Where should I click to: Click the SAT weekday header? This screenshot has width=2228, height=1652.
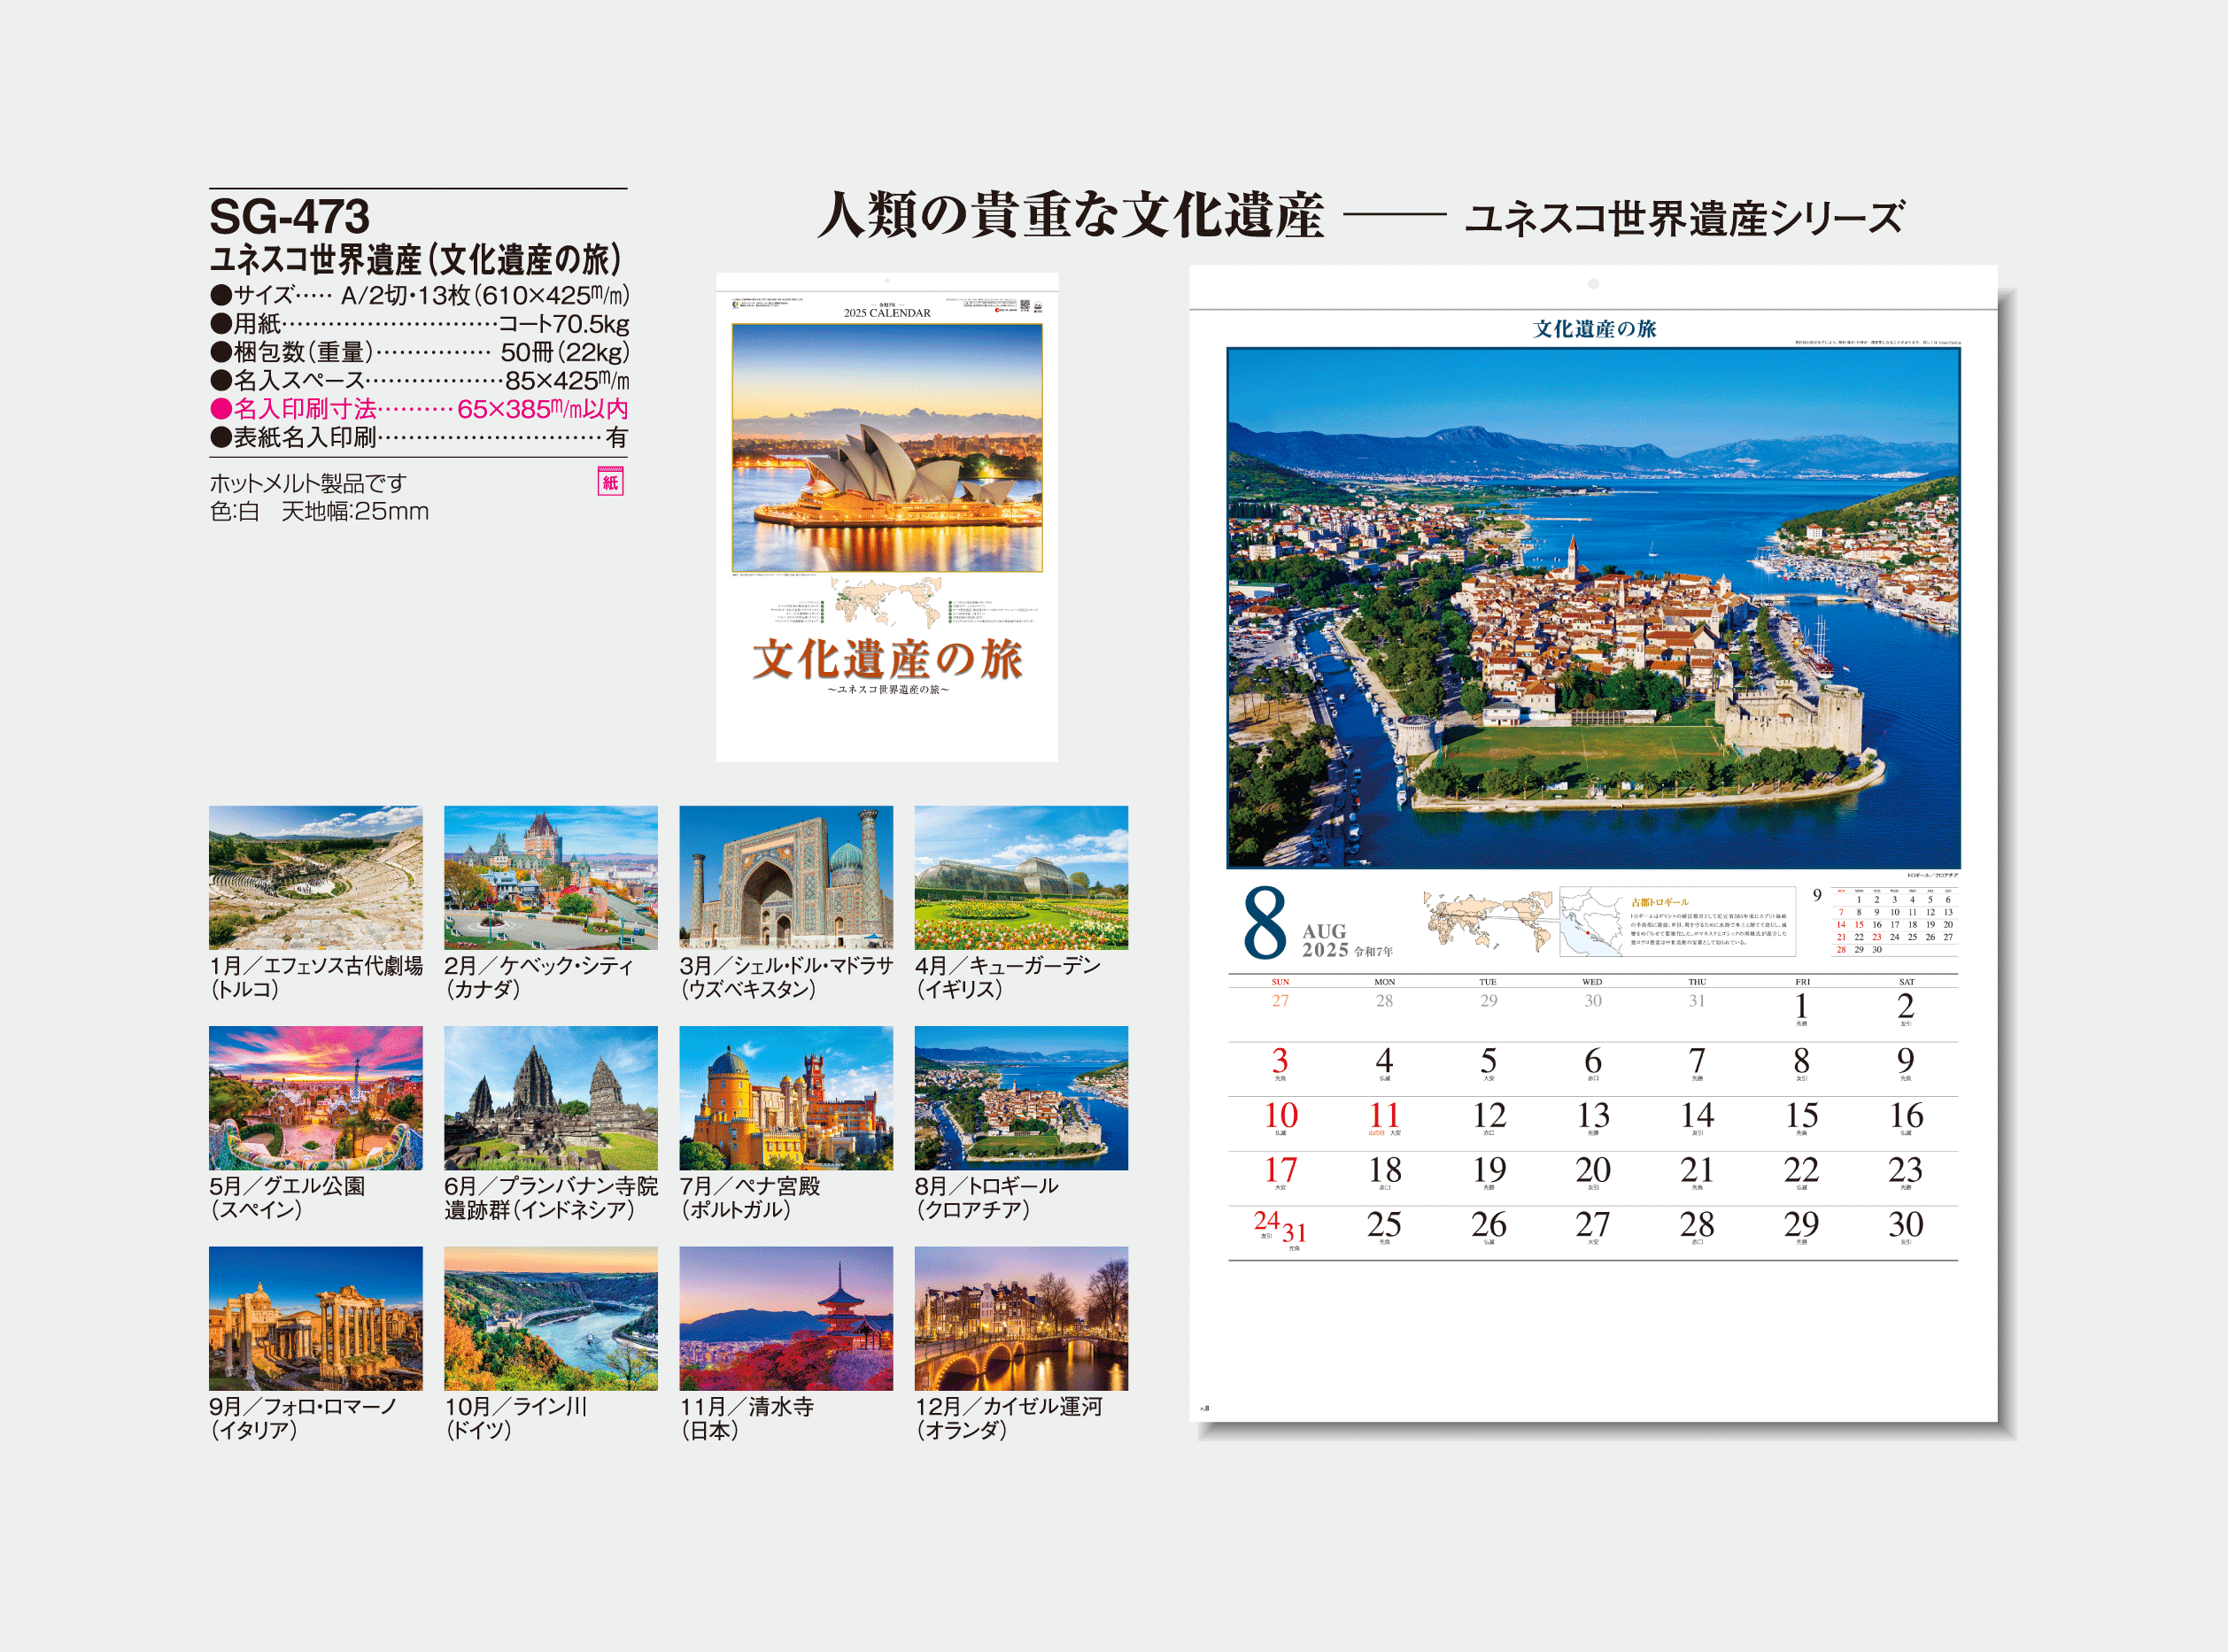[x=1906, y=982]
